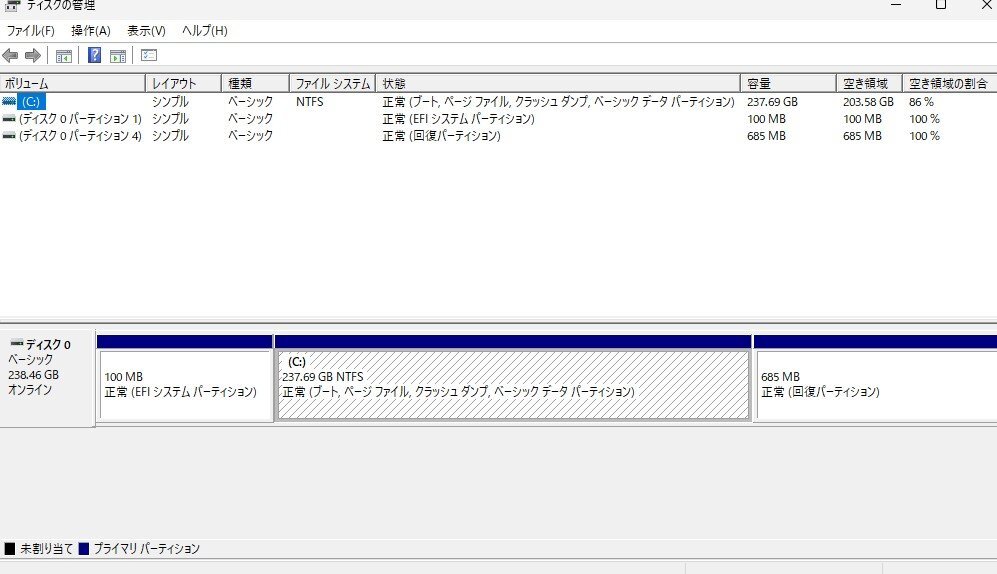Click the black 未割り当て legend swatch
This screenshot has height=574, width=997.
[x=10, y=549]
